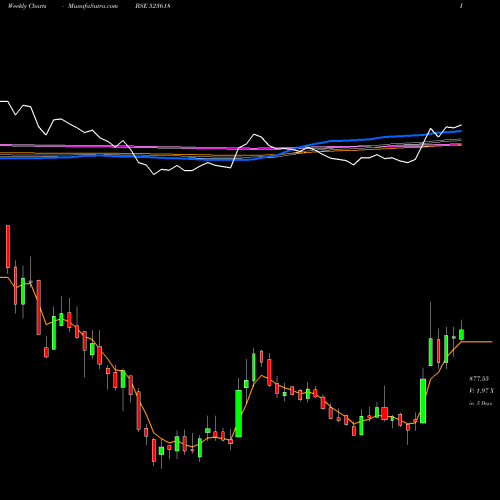Click the final green candlestick on the chart
This screenshot has height=500, width=500.
[x=462, y=334]
